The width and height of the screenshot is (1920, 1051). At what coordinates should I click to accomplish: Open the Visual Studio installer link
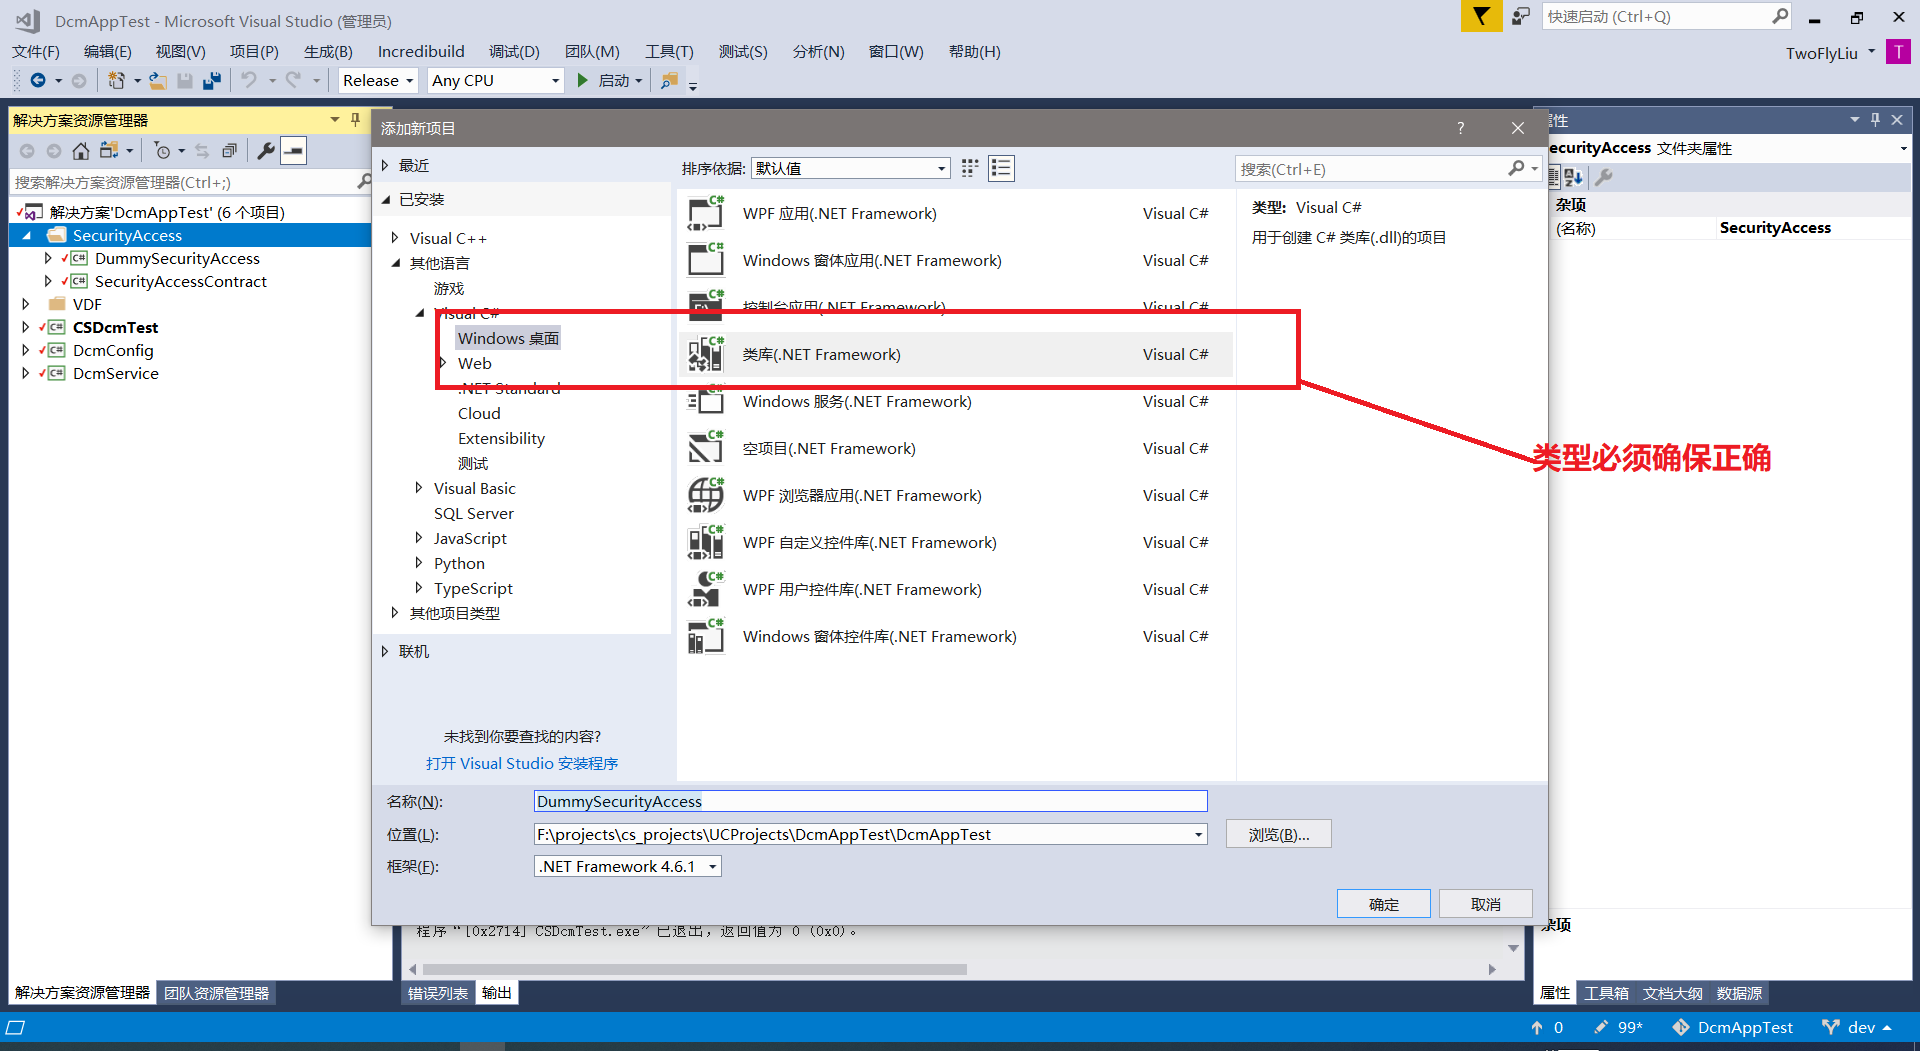(521, 763)
